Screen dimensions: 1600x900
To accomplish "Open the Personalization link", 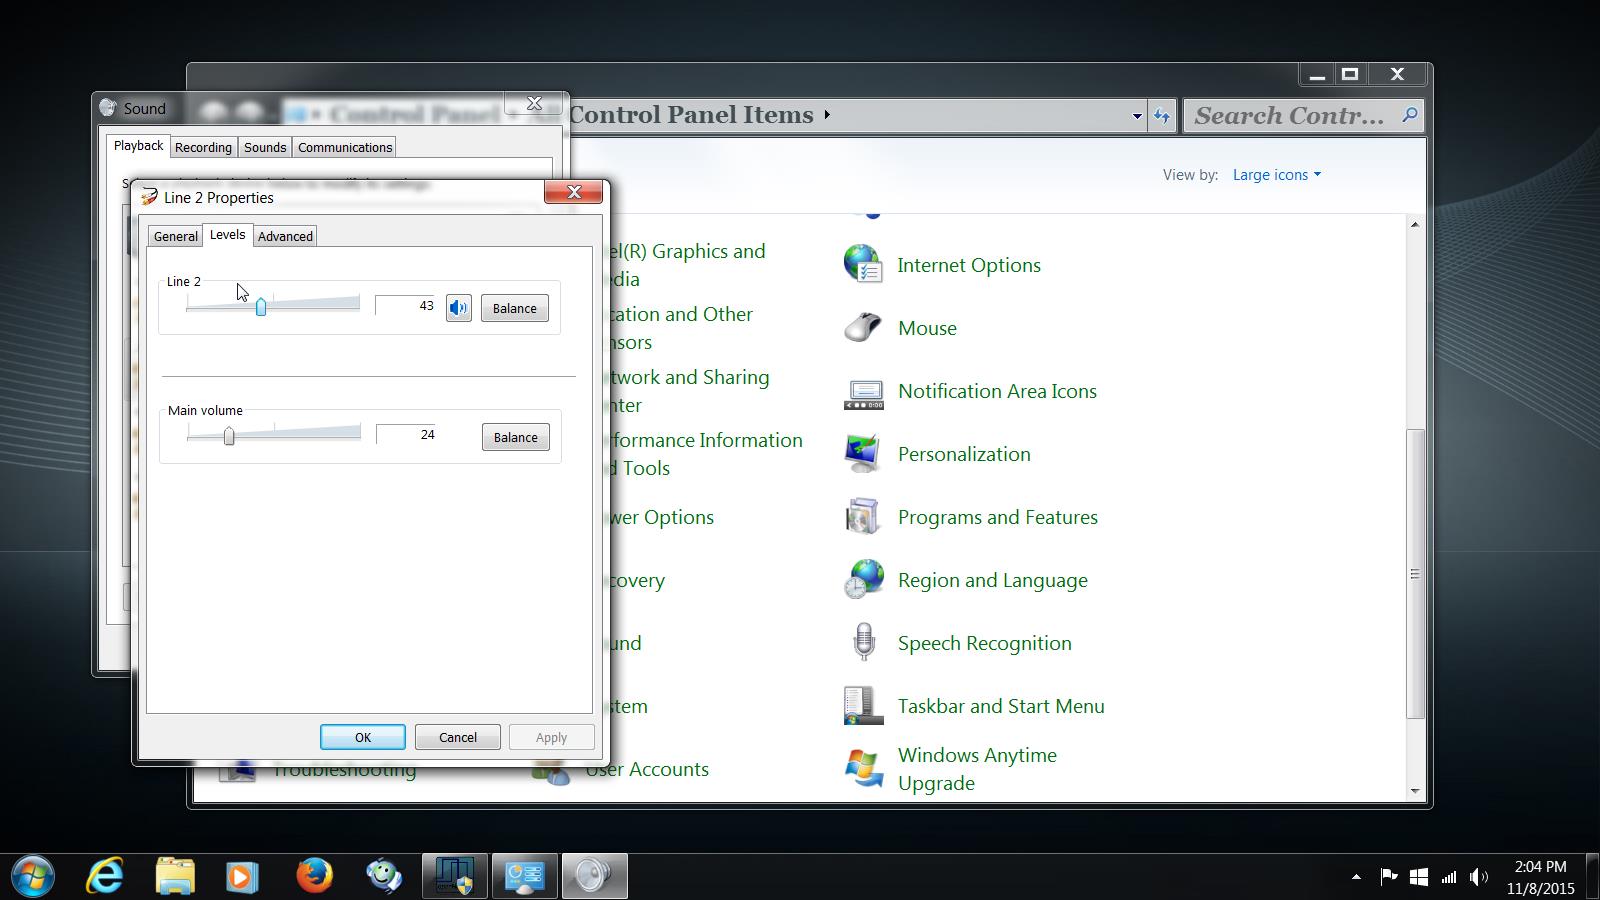I will (964, 454).
